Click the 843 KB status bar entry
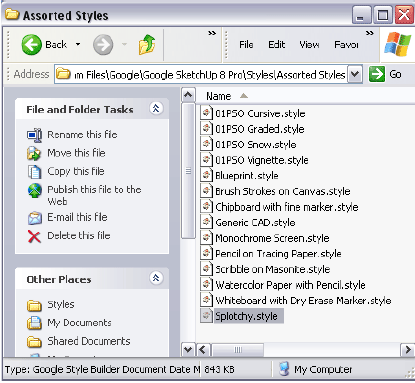415x383 pixels. pos(219,369)
